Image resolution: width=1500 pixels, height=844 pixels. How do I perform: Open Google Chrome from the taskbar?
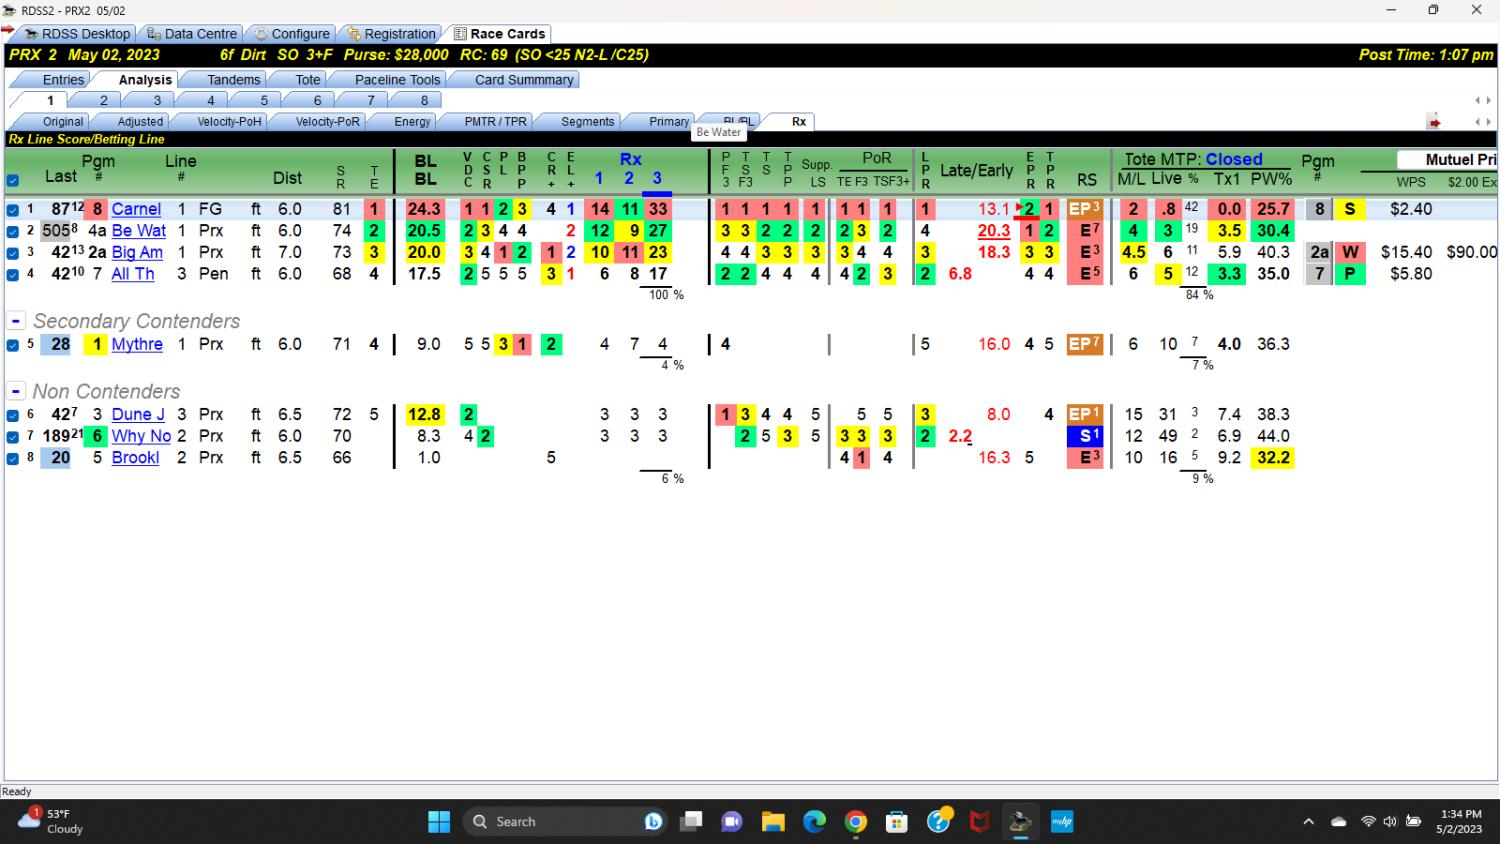856,821
